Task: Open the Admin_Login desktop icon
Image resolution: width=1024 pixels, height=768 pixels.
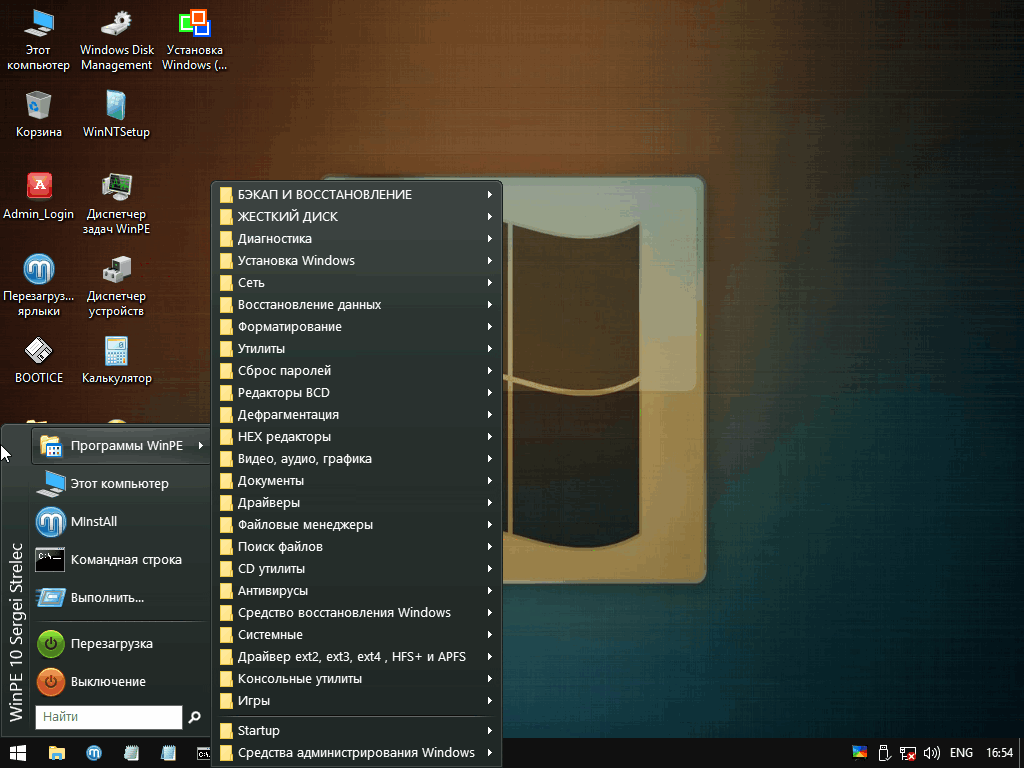Action: tap(39, 196)
